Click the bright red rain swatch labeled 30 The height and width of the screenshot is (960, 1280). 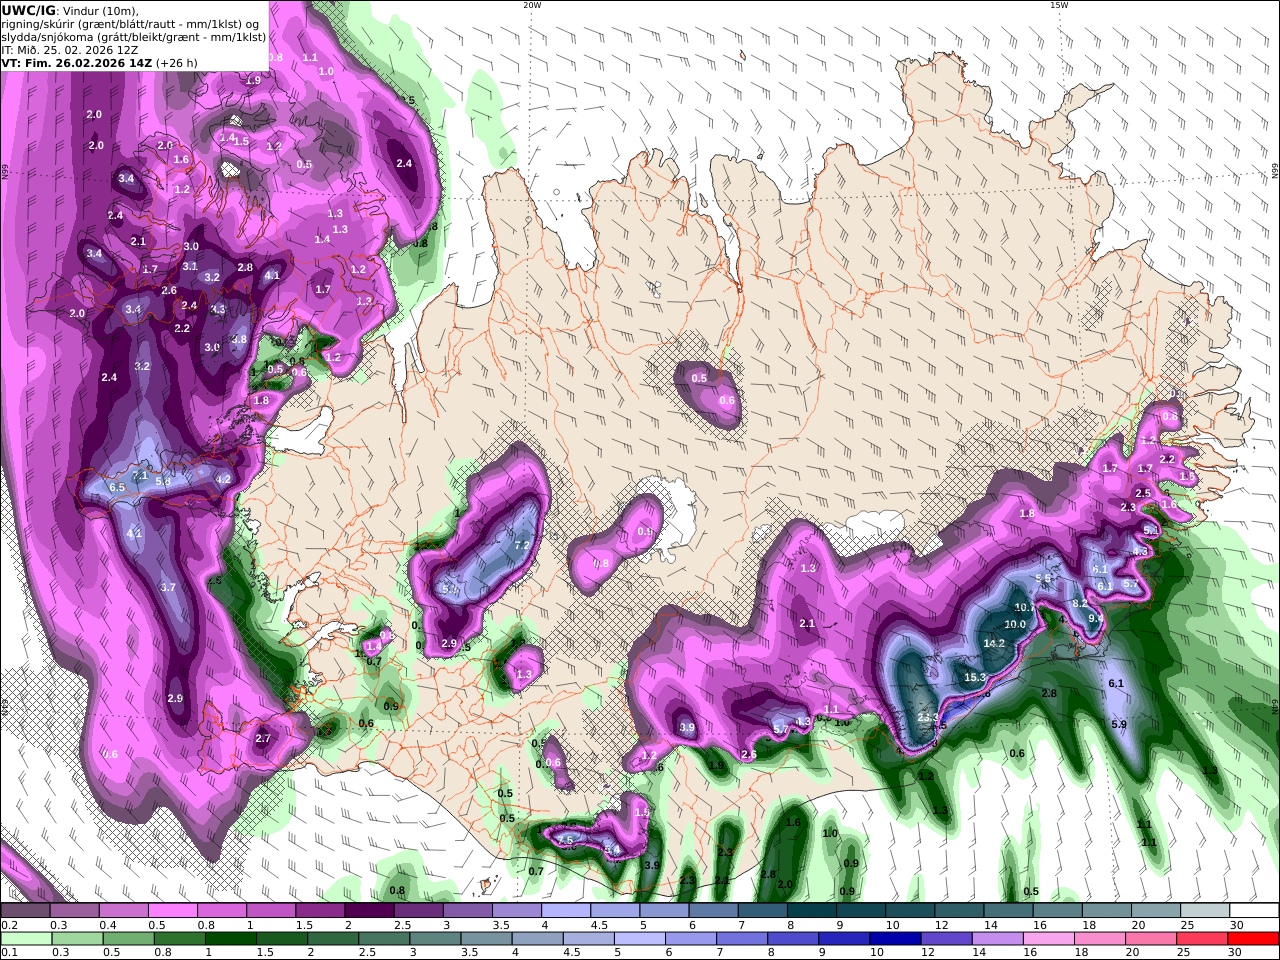tap(1254, 939)
